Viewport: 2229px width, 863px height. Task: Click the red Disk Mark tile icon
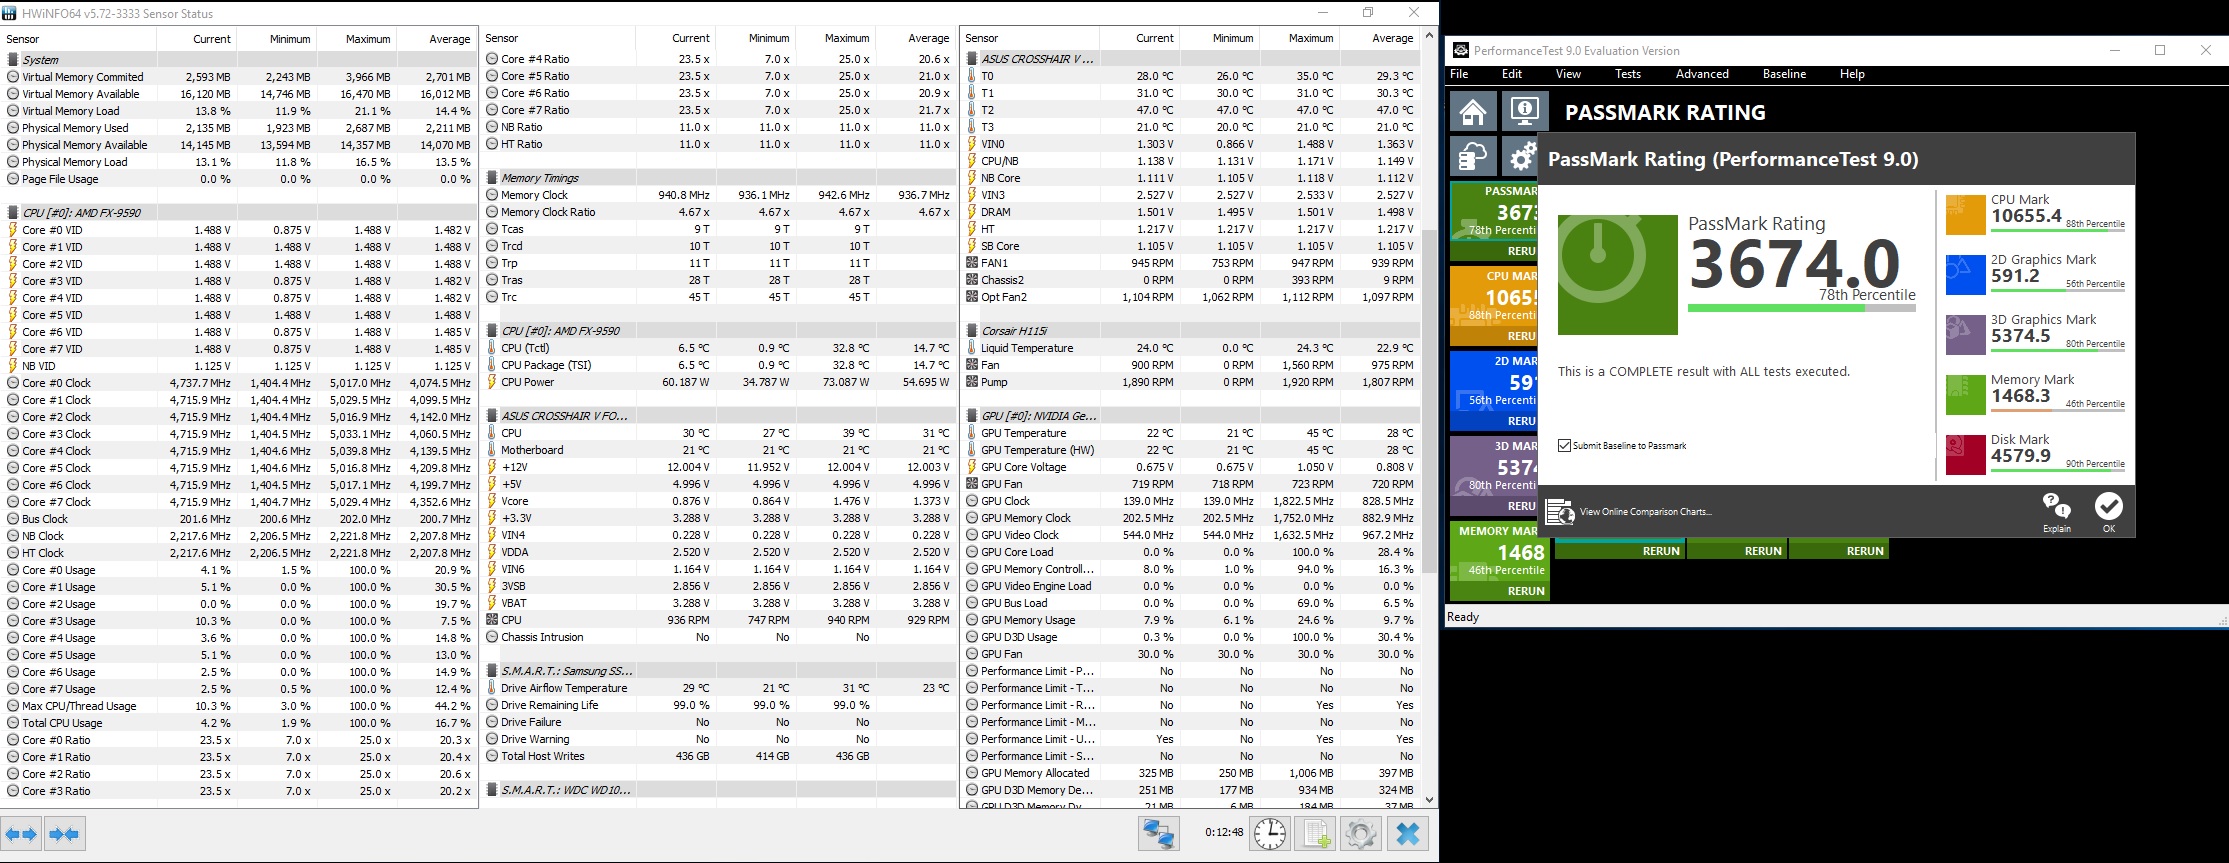1965,454
